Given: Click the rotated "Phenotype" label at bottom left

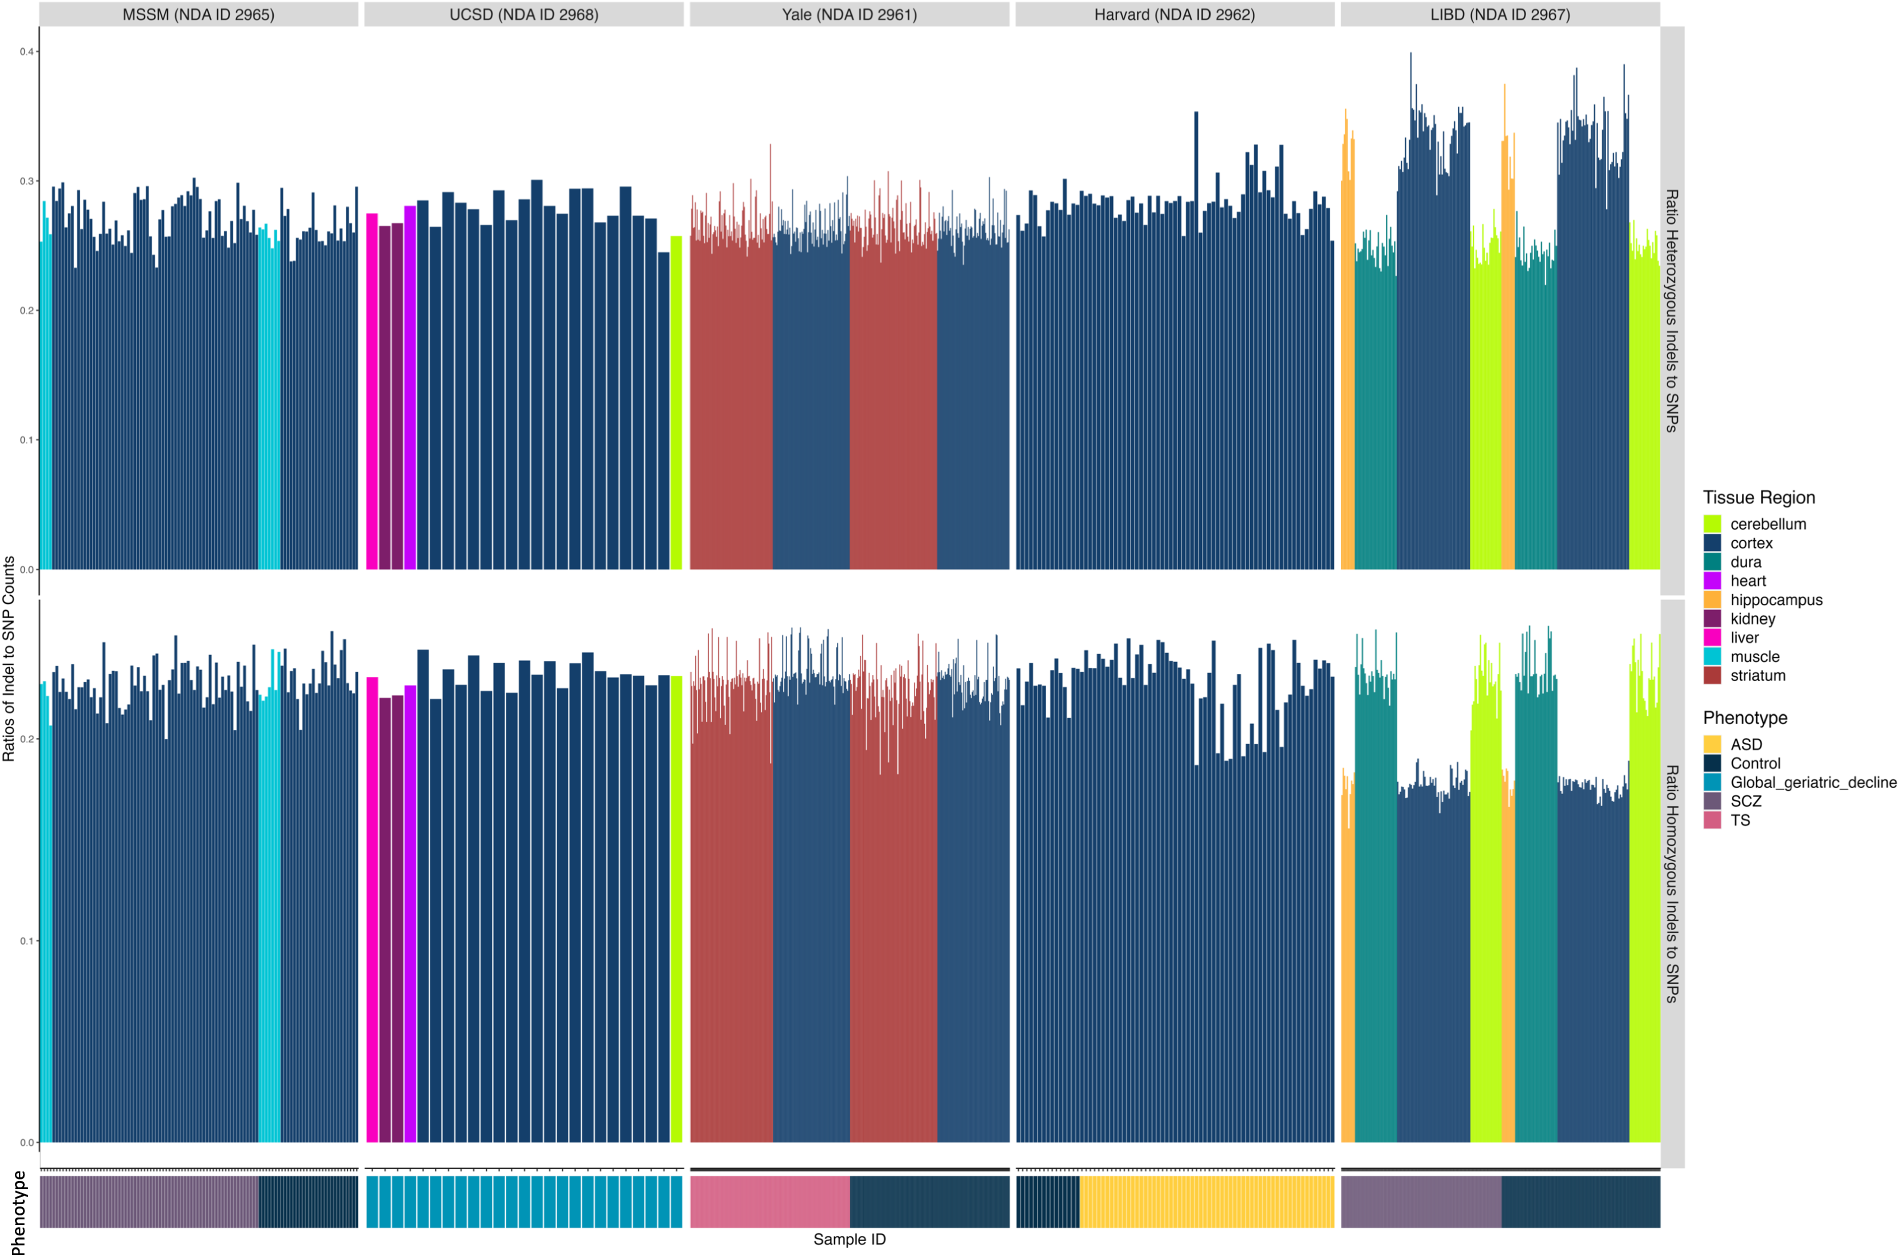Looking at the screenshot, I should pyautogui.click(x=17, y=1212).
